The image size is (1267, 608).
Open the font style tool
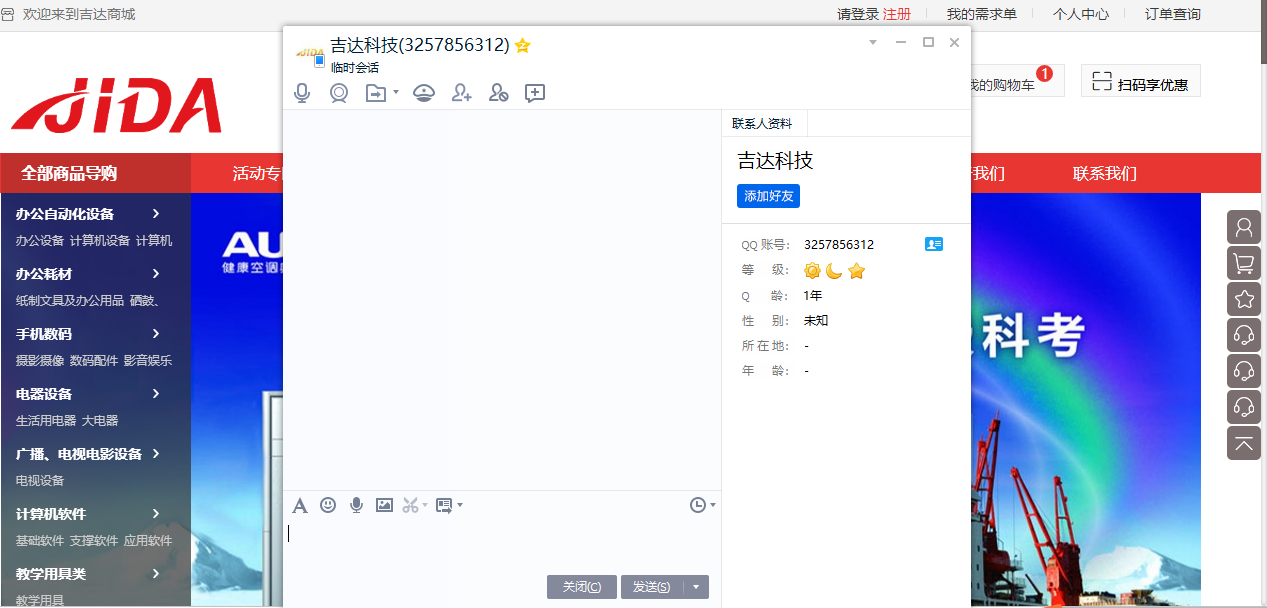pos(299,505)
